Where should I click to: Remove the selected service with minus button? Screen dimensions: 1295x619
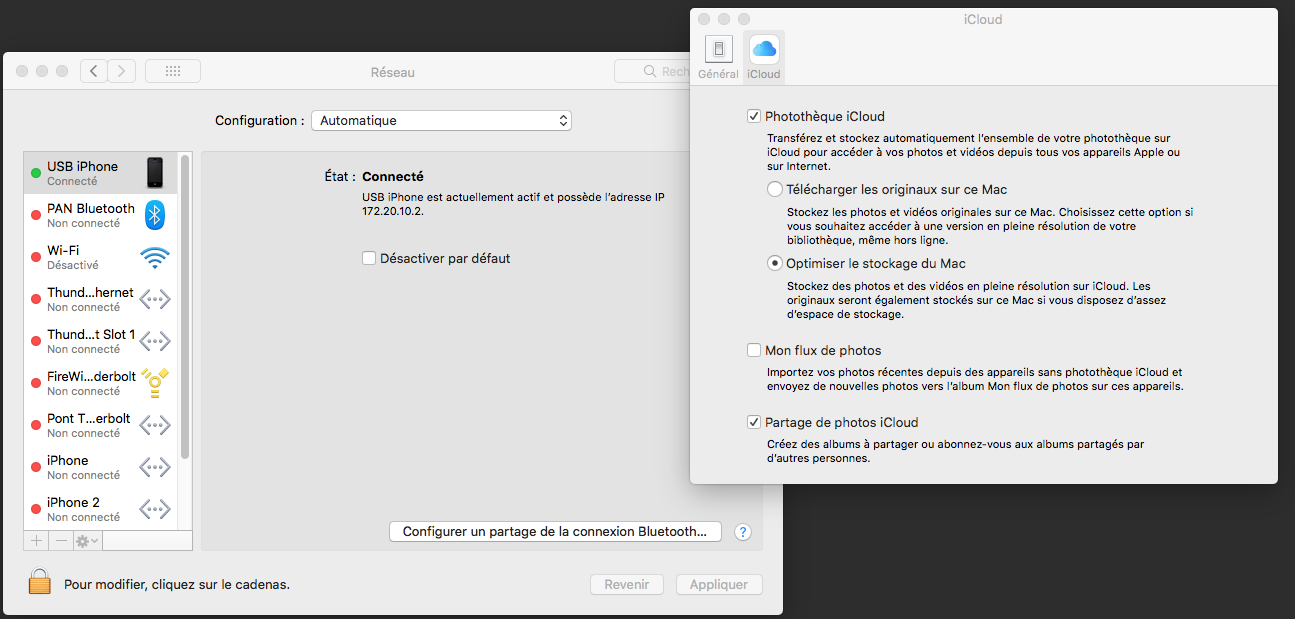[61, 541]
